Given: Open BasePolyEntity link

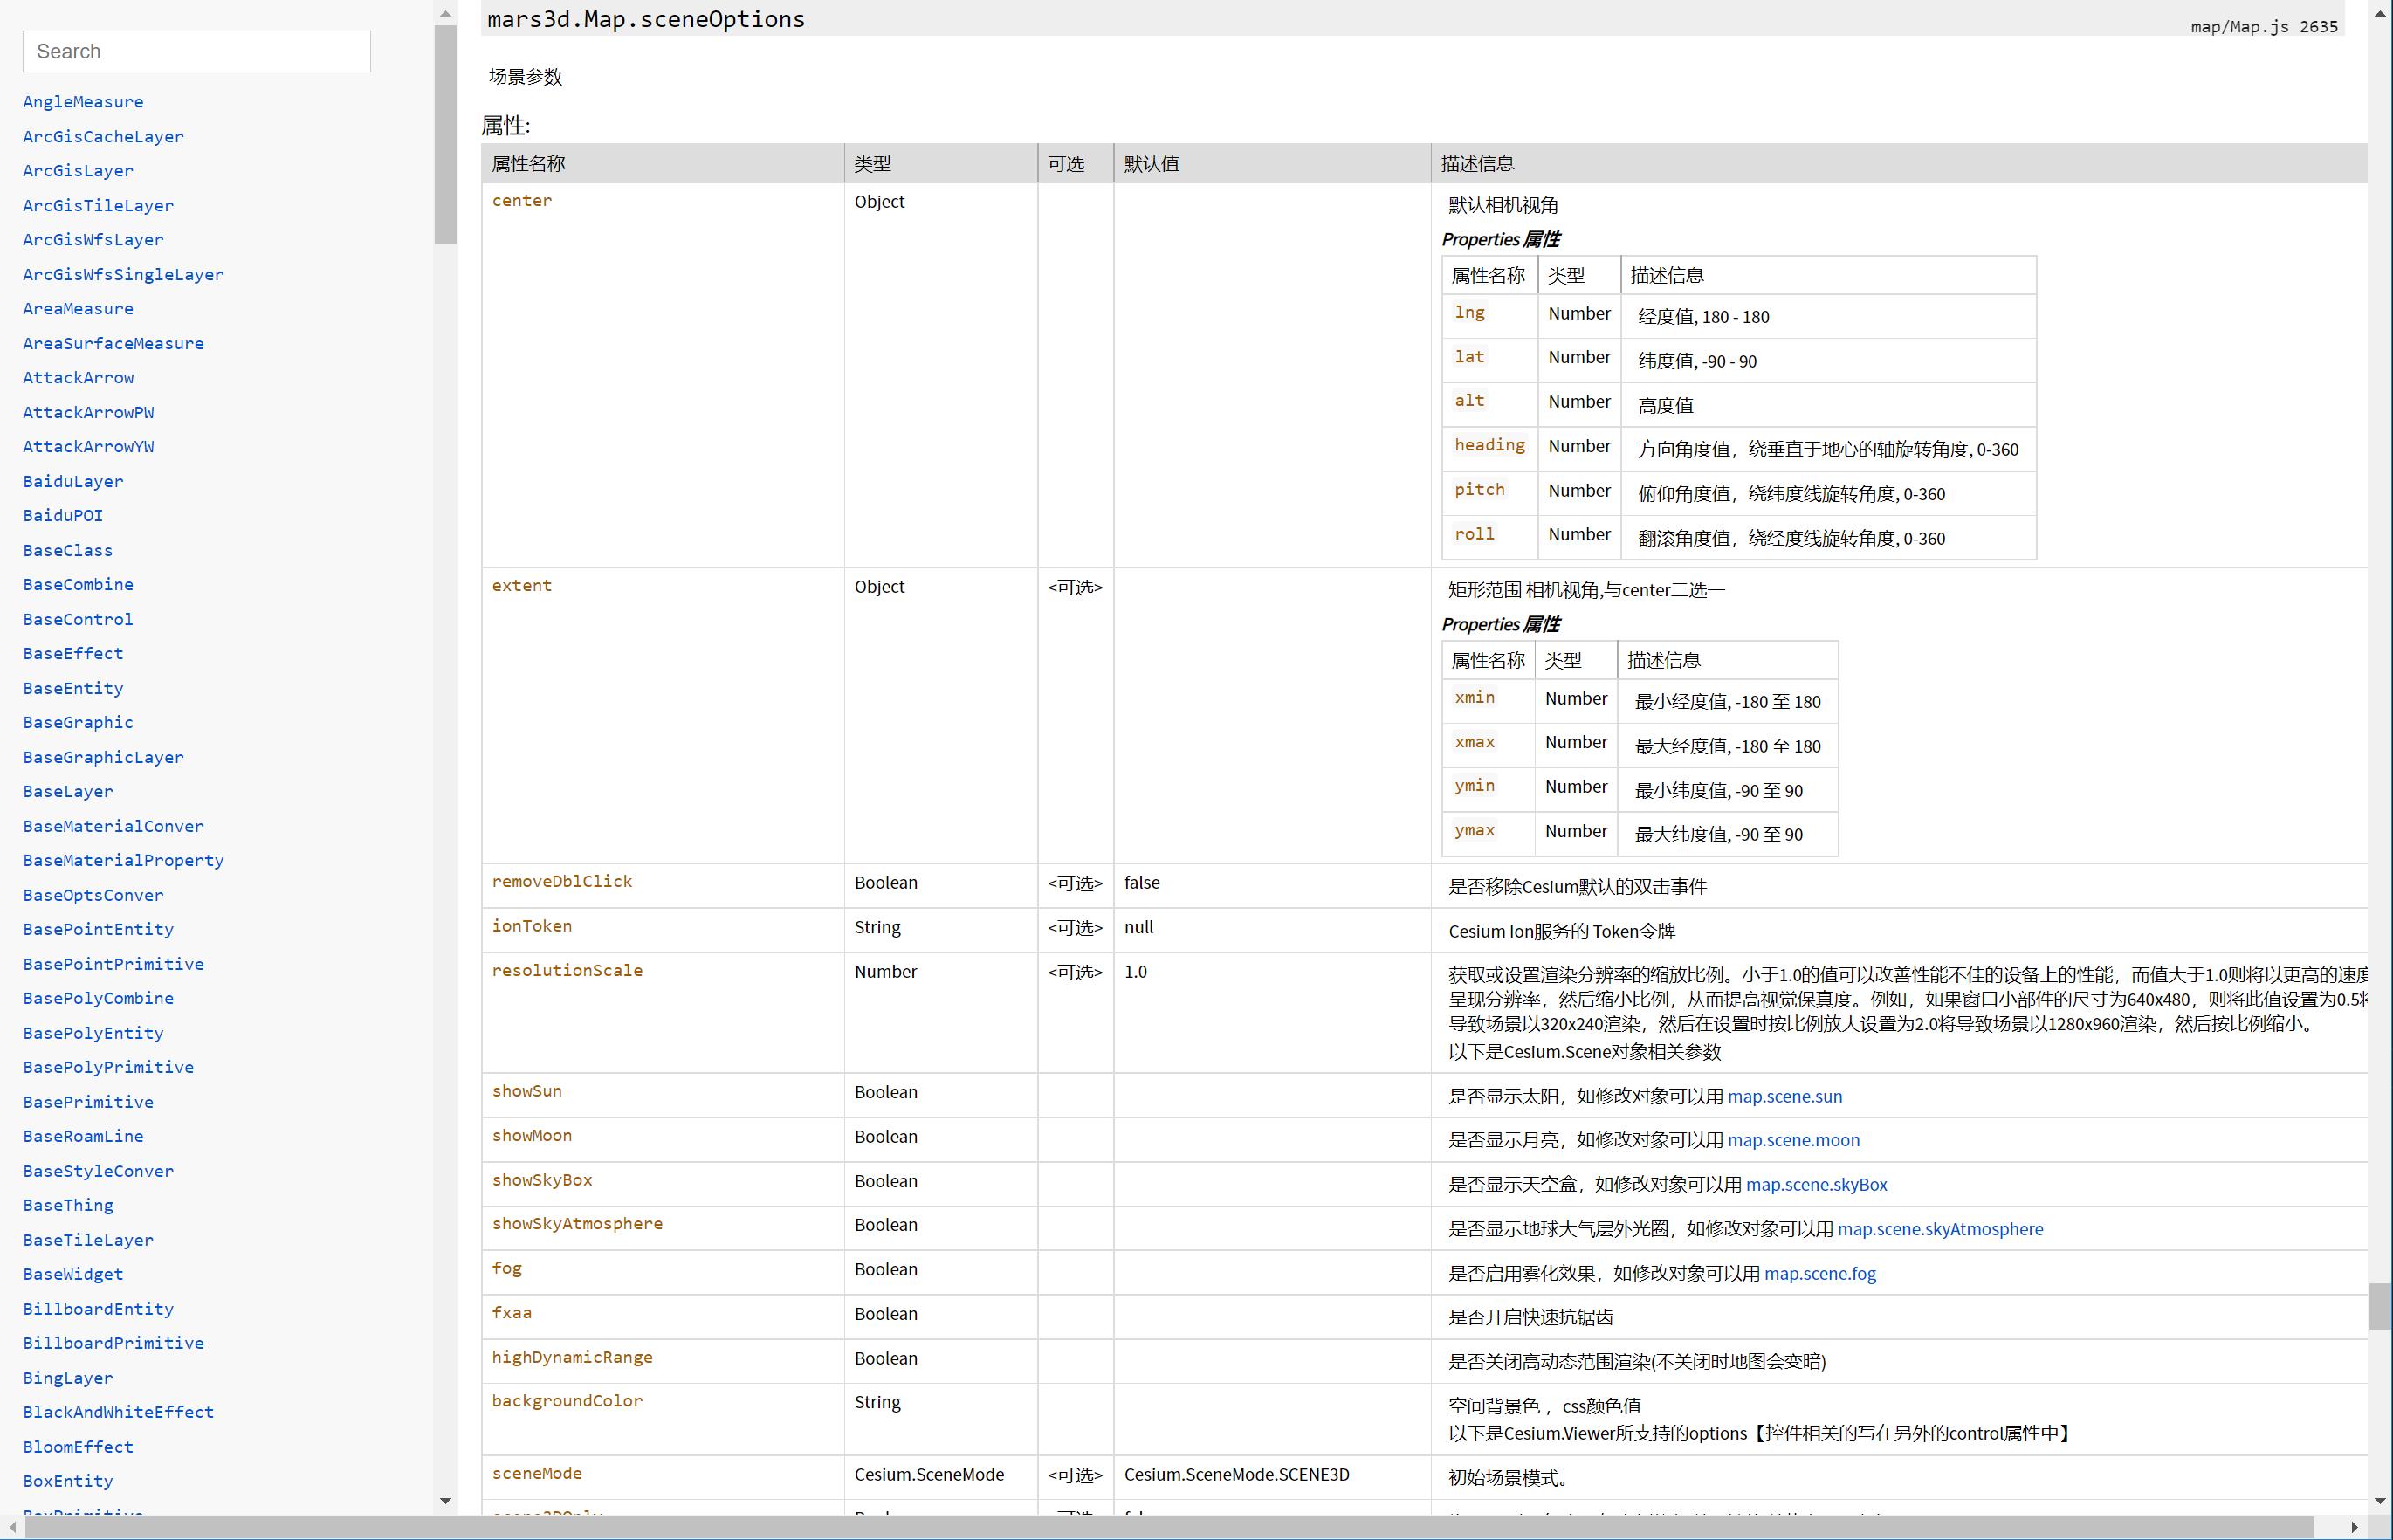Looking at the screenshot, I should point(93,1033).
